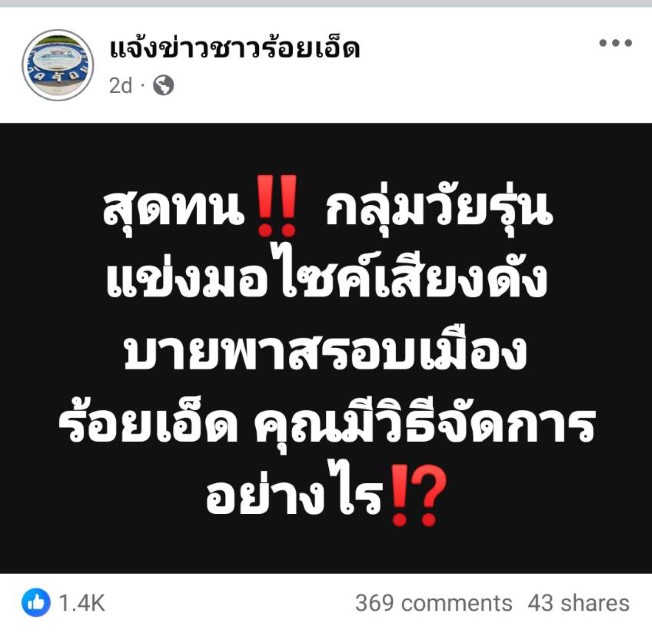652x640 pixels.
Task: Click the คุณมีวิธีจัดการ text in the image
Action: click(423, 424)
